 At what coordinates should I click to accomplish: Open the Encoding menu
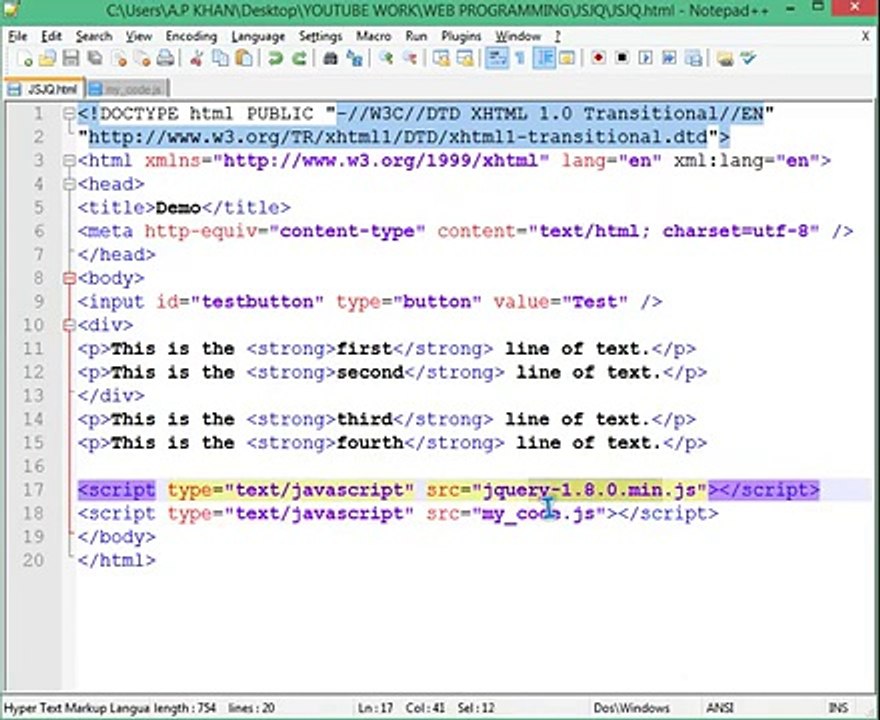coord(191,36)
